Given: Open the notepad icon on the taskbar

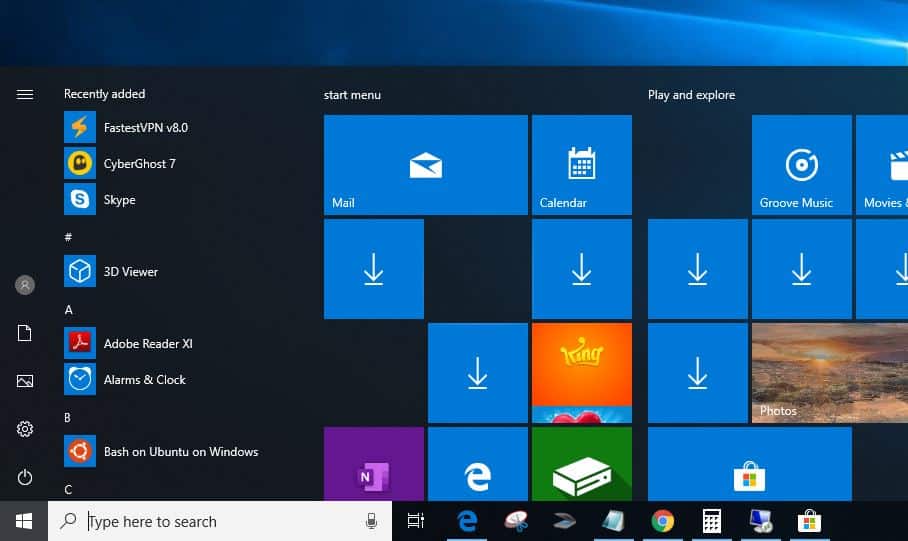Looking at the screenshot, I should pos(613,521).
